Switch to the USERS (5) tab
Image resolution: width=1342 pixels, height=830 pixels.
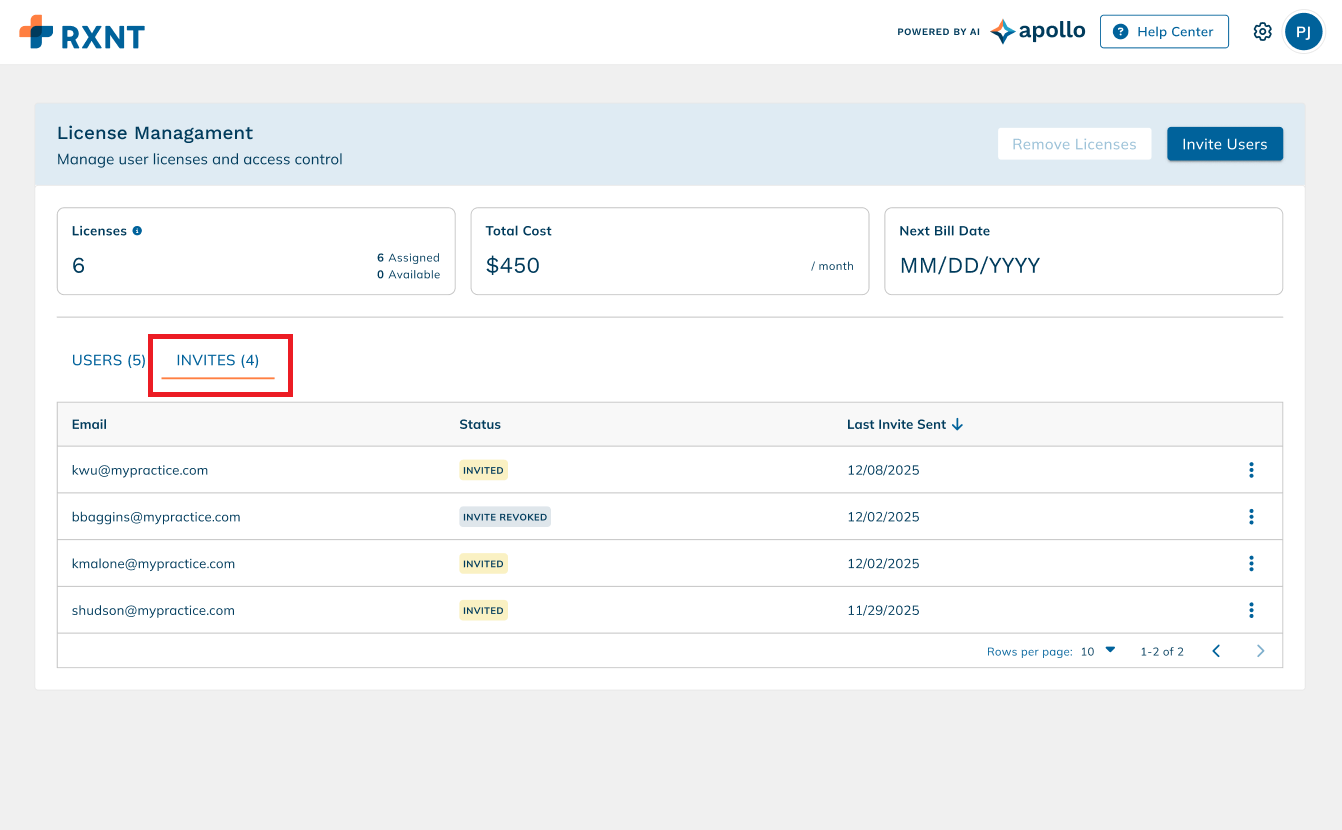coord(108,360)
